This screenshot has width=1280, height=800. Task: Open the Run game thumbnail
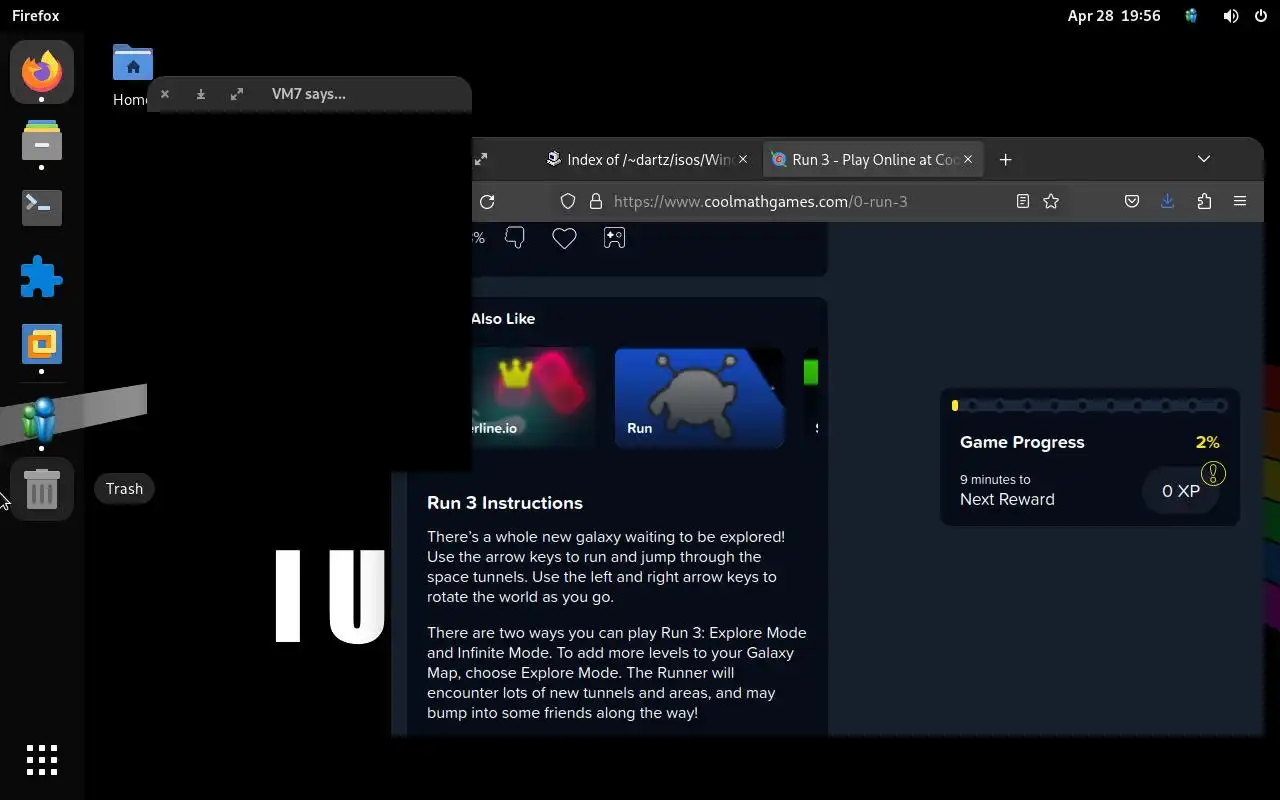point(699,397)
